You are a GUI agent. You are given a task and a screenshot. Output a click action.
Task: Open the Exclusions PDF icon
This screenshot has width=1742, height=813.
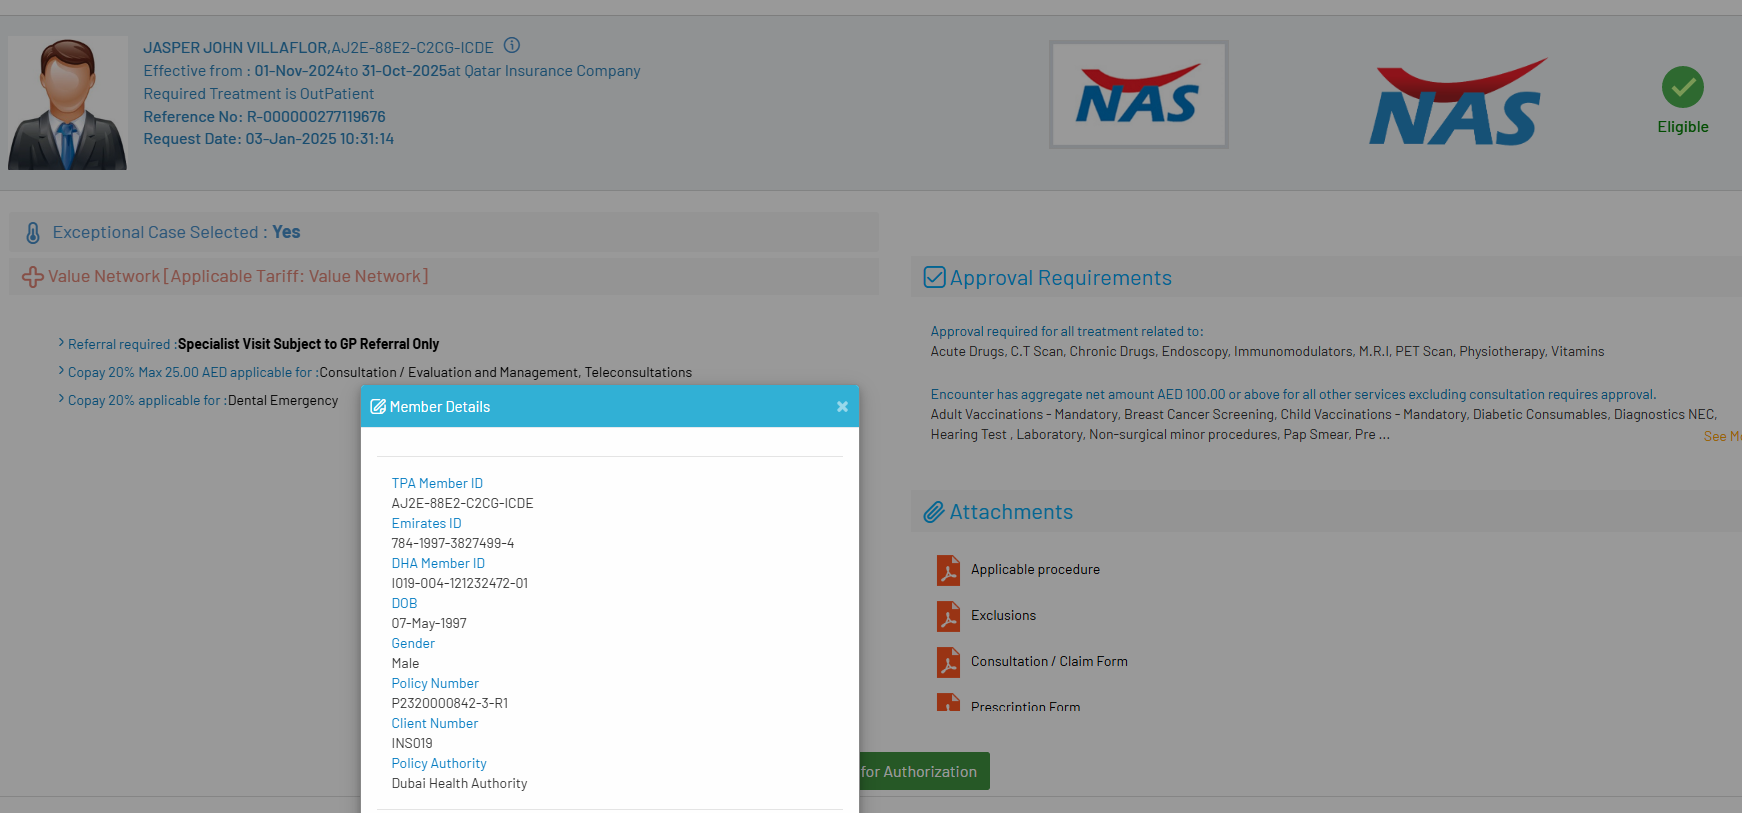(948, 616)
